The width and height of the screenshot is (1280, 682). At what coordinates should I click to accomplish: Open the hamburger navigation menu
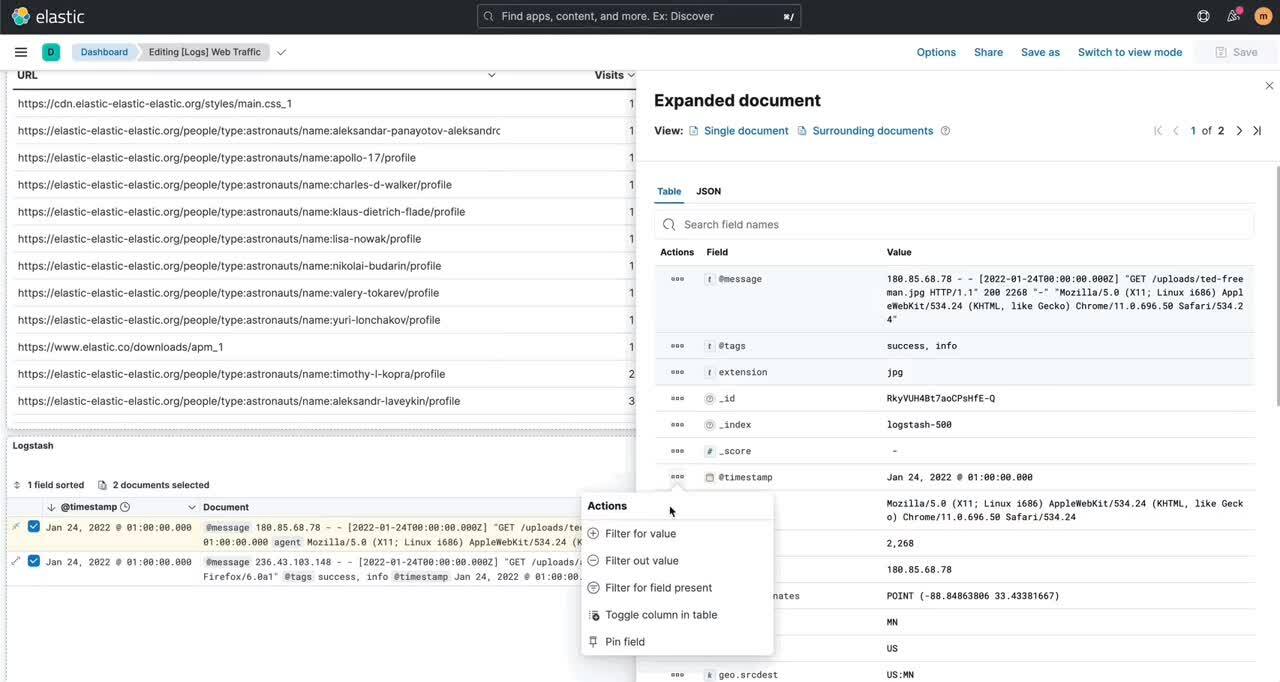(x=21, y=52)
